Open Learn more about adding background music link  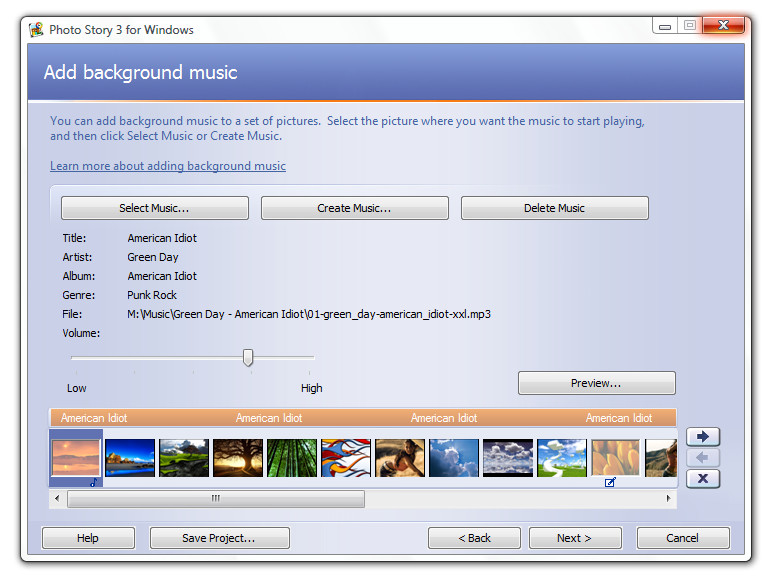168,166
